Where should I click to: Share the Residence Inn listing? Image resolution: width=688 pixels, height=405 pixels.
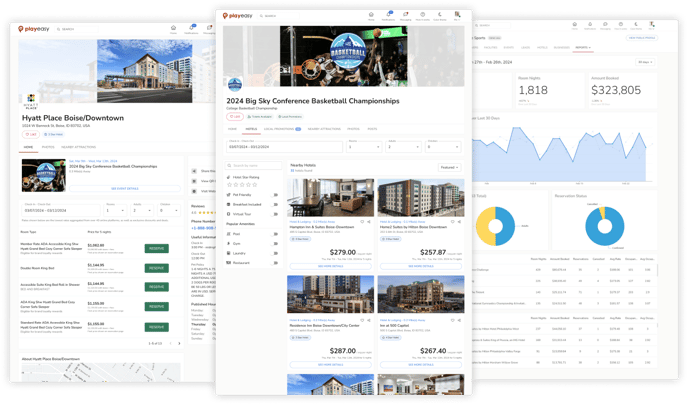tap(369, 320)
